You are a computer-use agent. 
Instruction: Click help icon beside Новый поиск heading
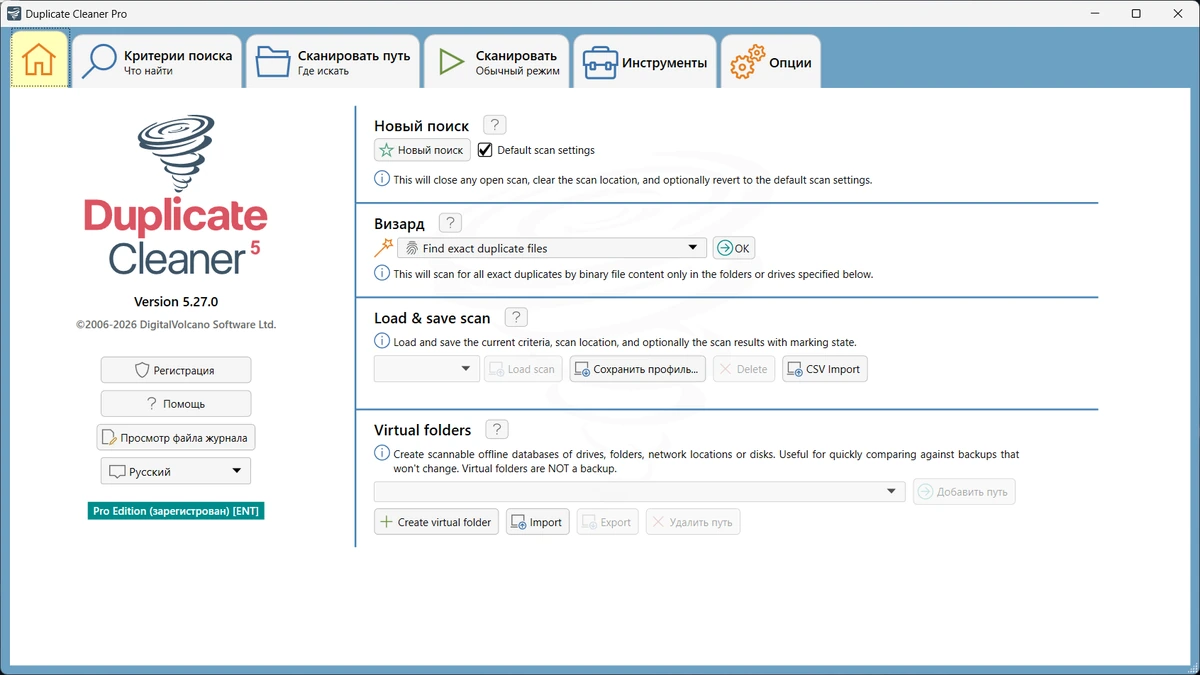494,125
